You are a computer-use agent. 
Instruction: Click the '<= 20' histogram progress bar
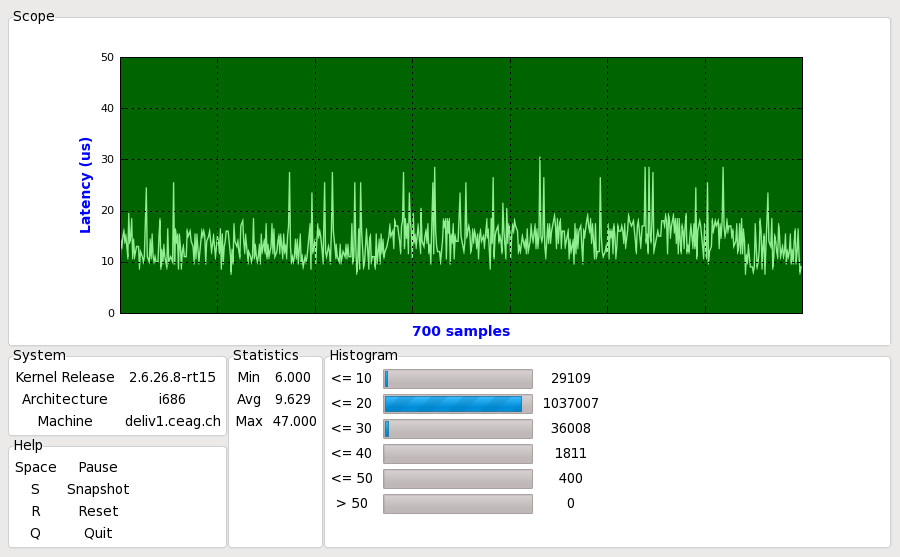[x=458, y=404]
